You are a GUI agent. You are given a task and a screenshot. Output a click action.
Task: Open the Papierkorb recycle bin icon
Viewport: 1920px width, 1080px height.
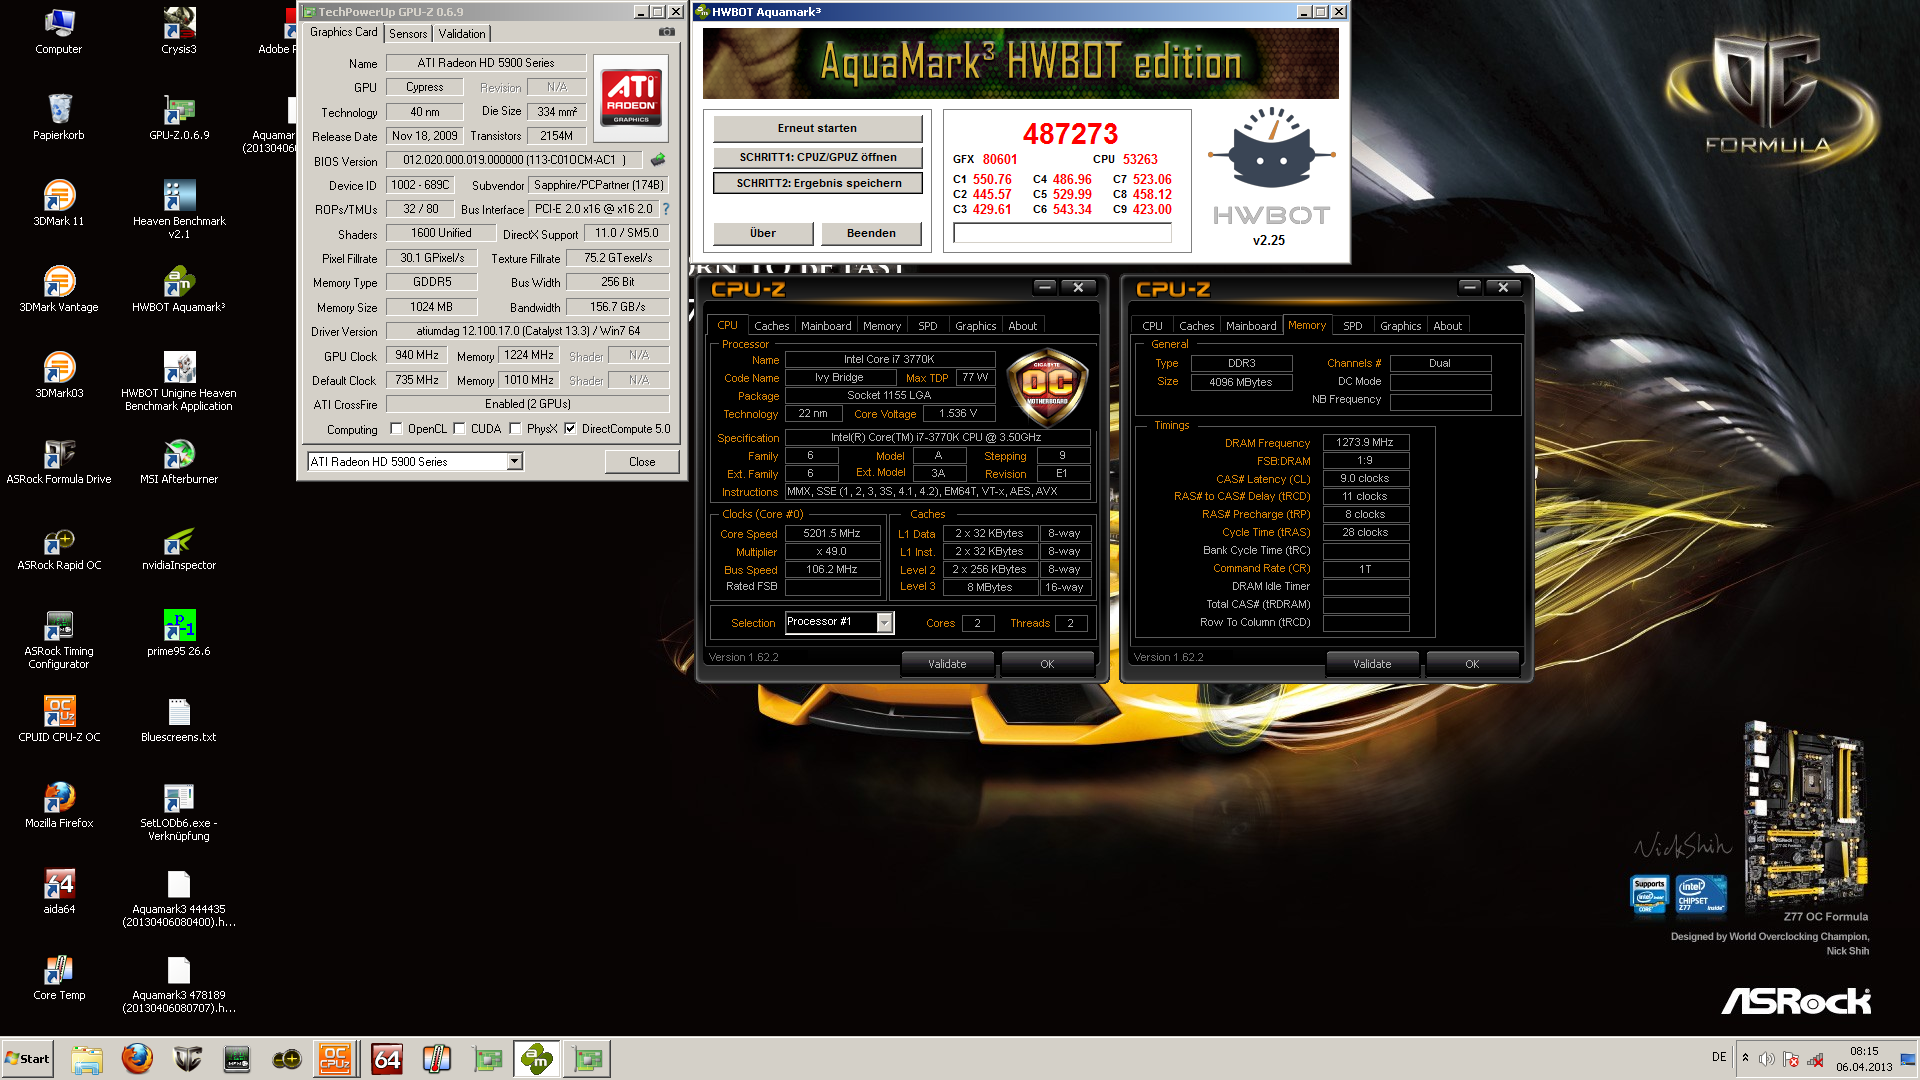coord(59,116)
